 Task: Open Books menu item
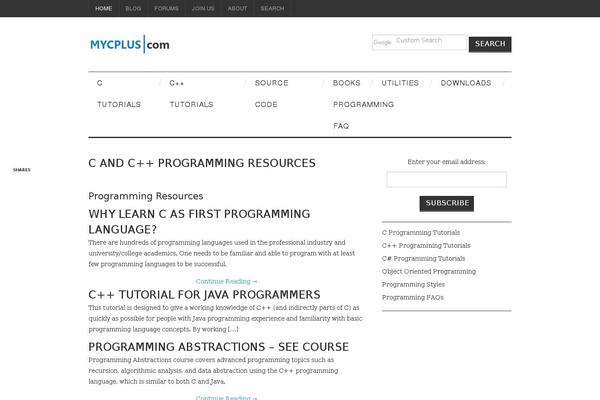click(x=346, y=83)
